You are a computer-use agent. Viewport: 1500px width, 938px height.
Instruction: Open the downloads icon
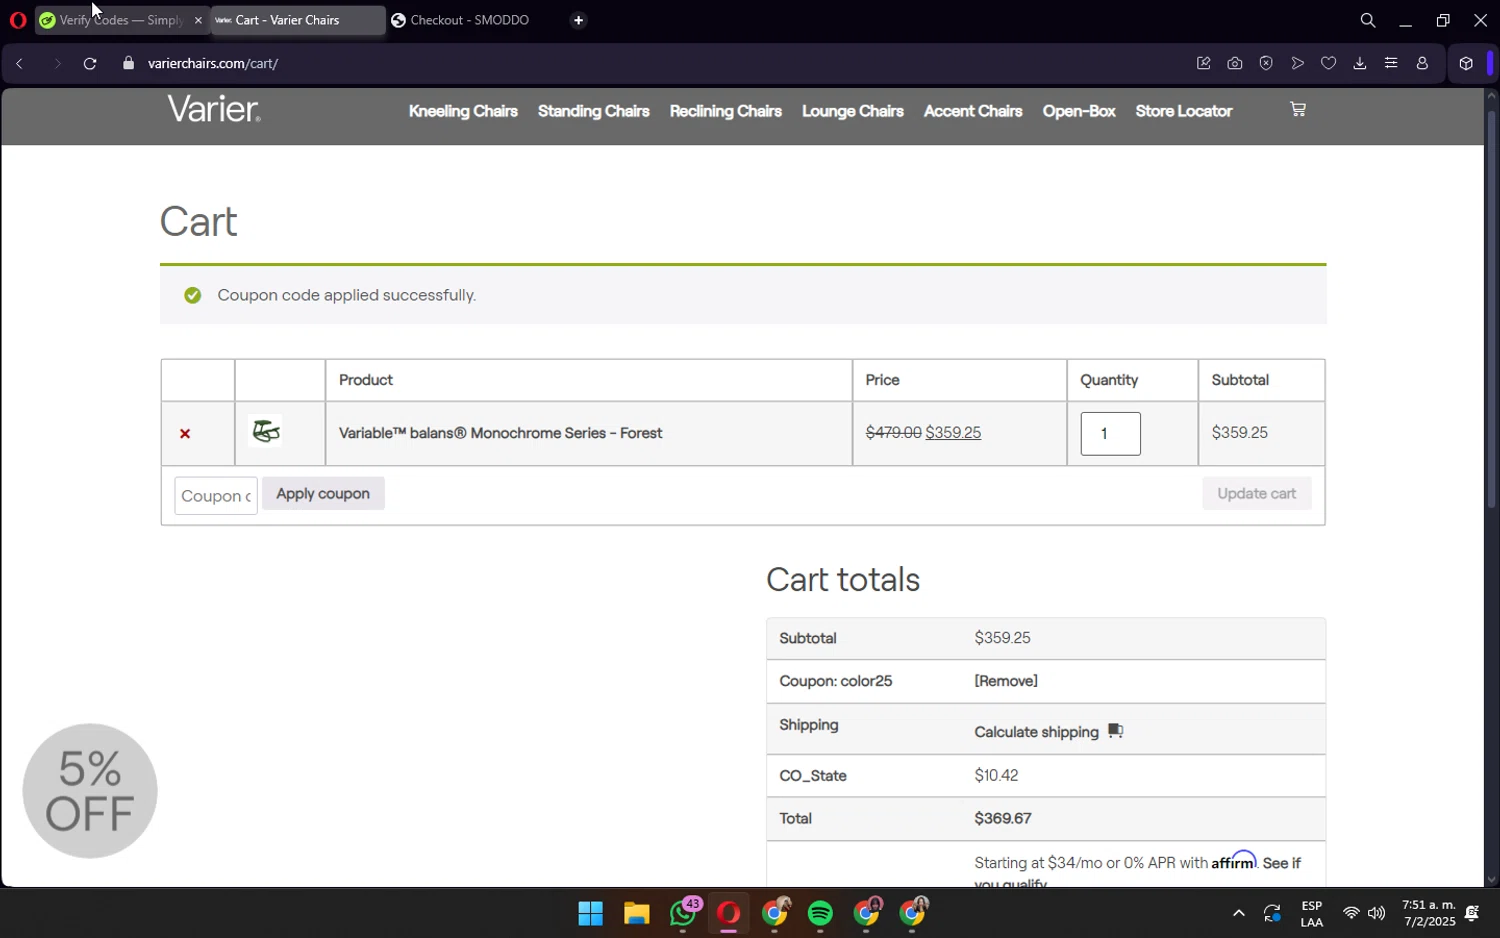tap(1359, 63)
